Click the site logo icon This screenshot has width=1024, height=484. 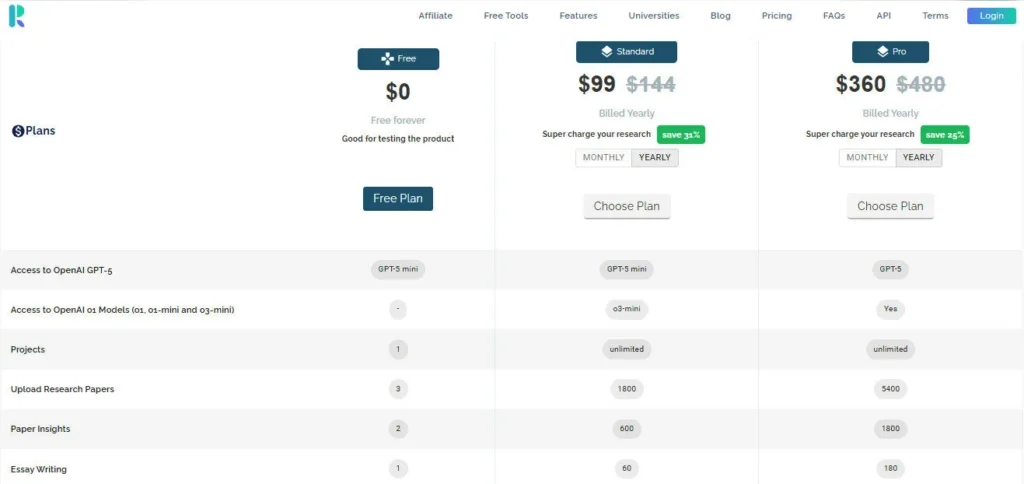tap(17, 15)
